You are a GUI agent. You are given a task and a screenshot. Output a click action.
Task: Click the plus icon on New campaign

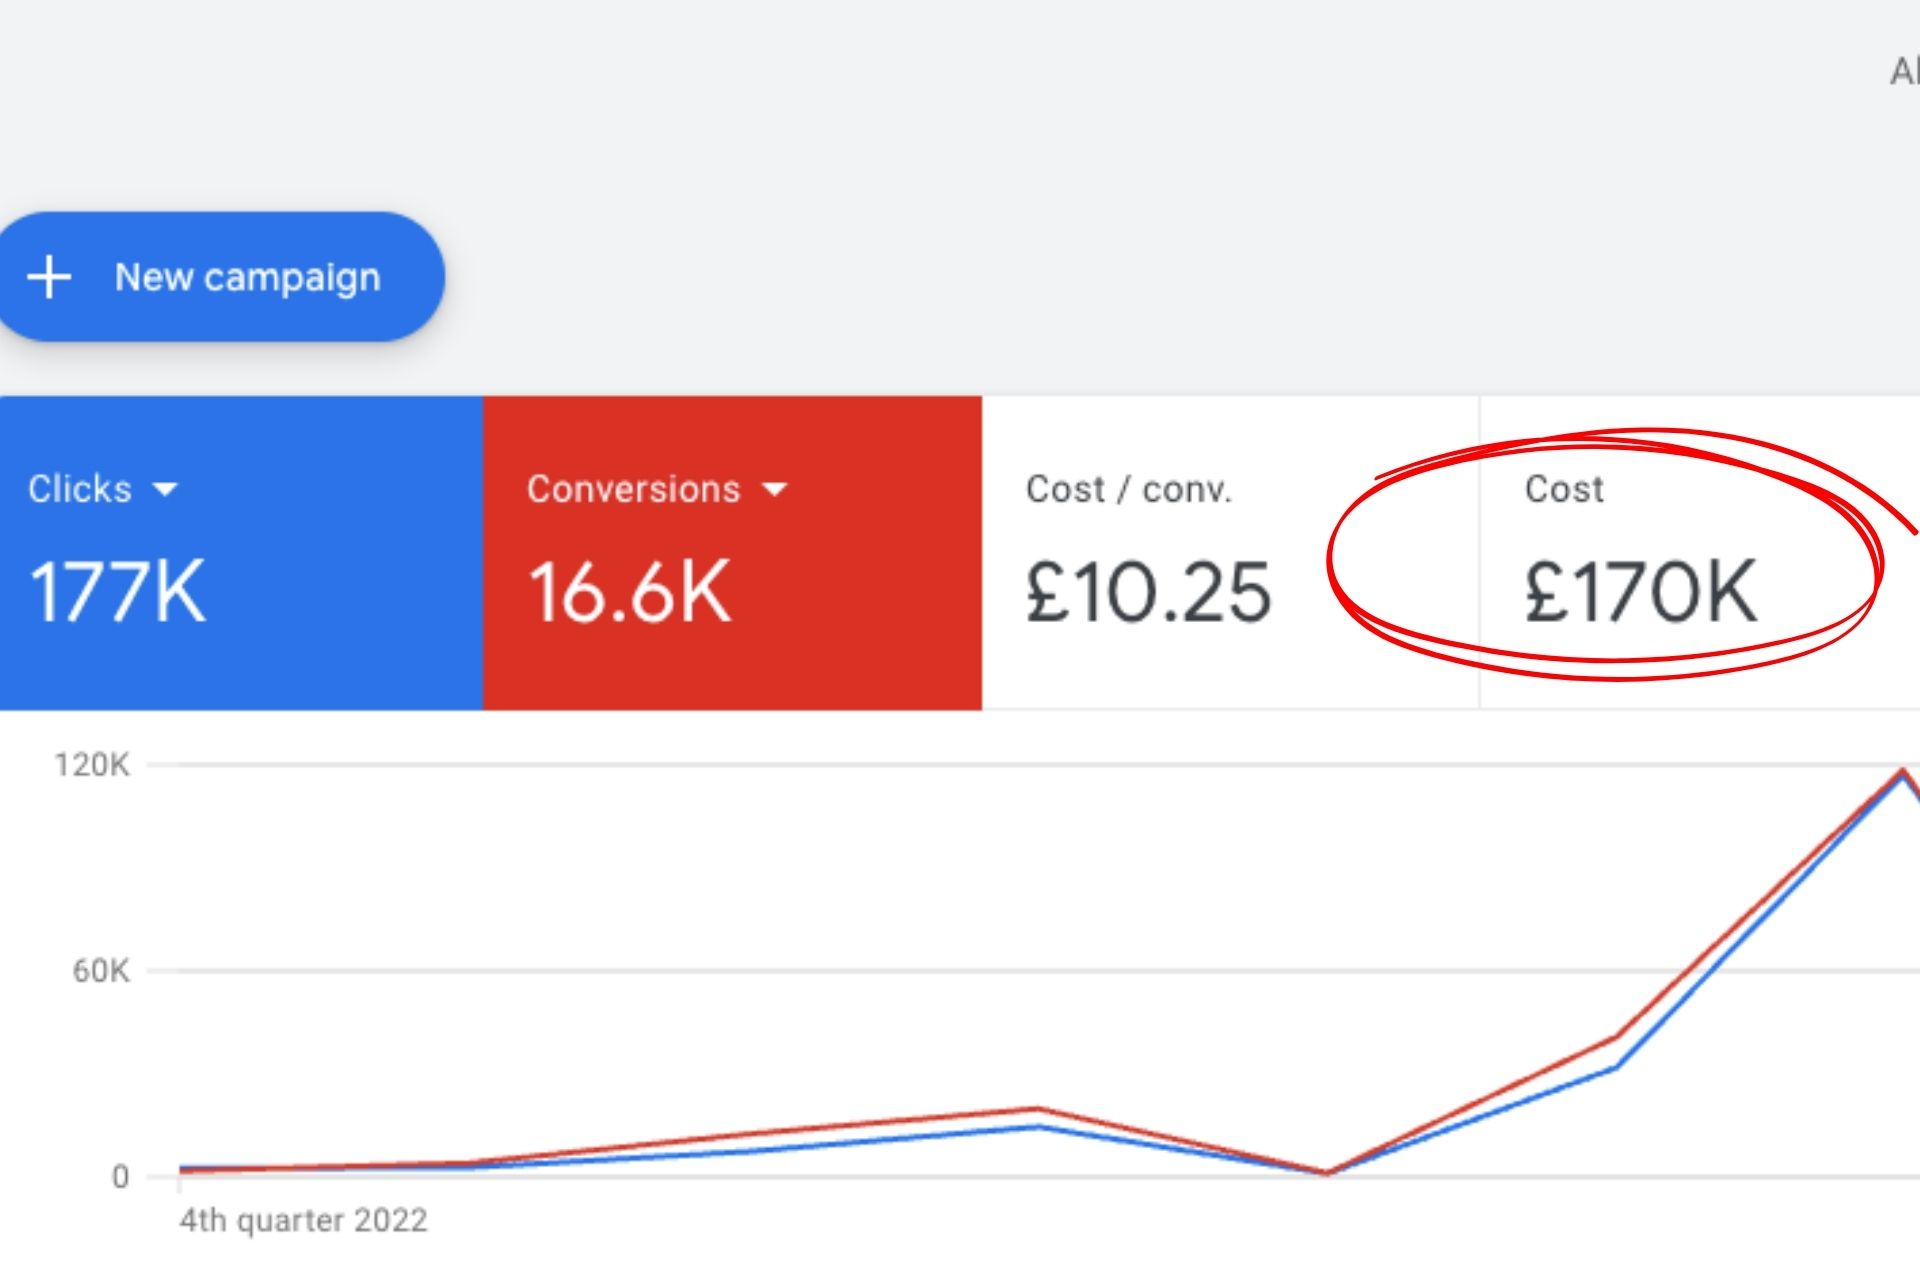49,277
